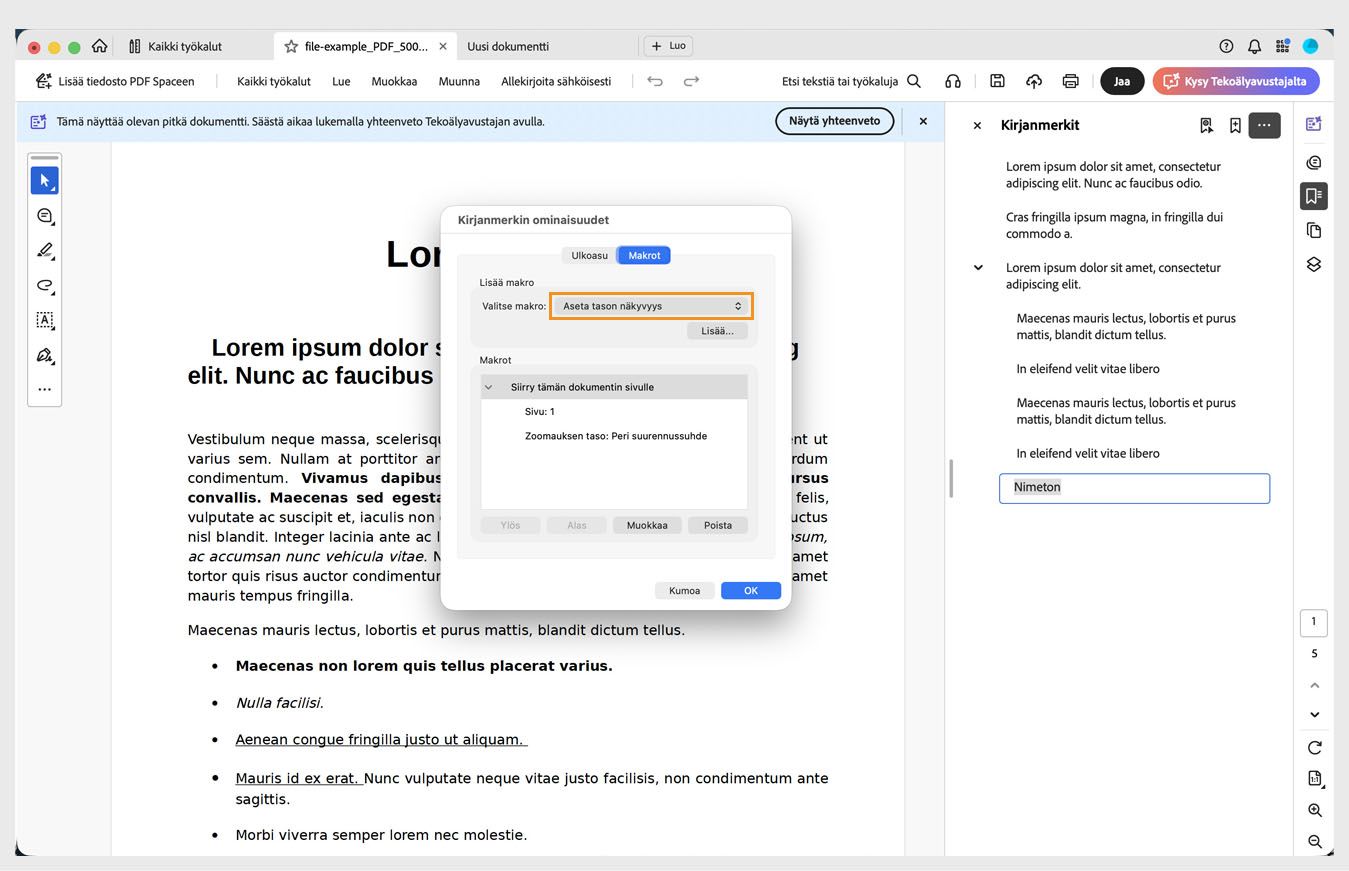Switch to the Ulkoasu tab
1349x871 pixels.
(x=589, y=255)
